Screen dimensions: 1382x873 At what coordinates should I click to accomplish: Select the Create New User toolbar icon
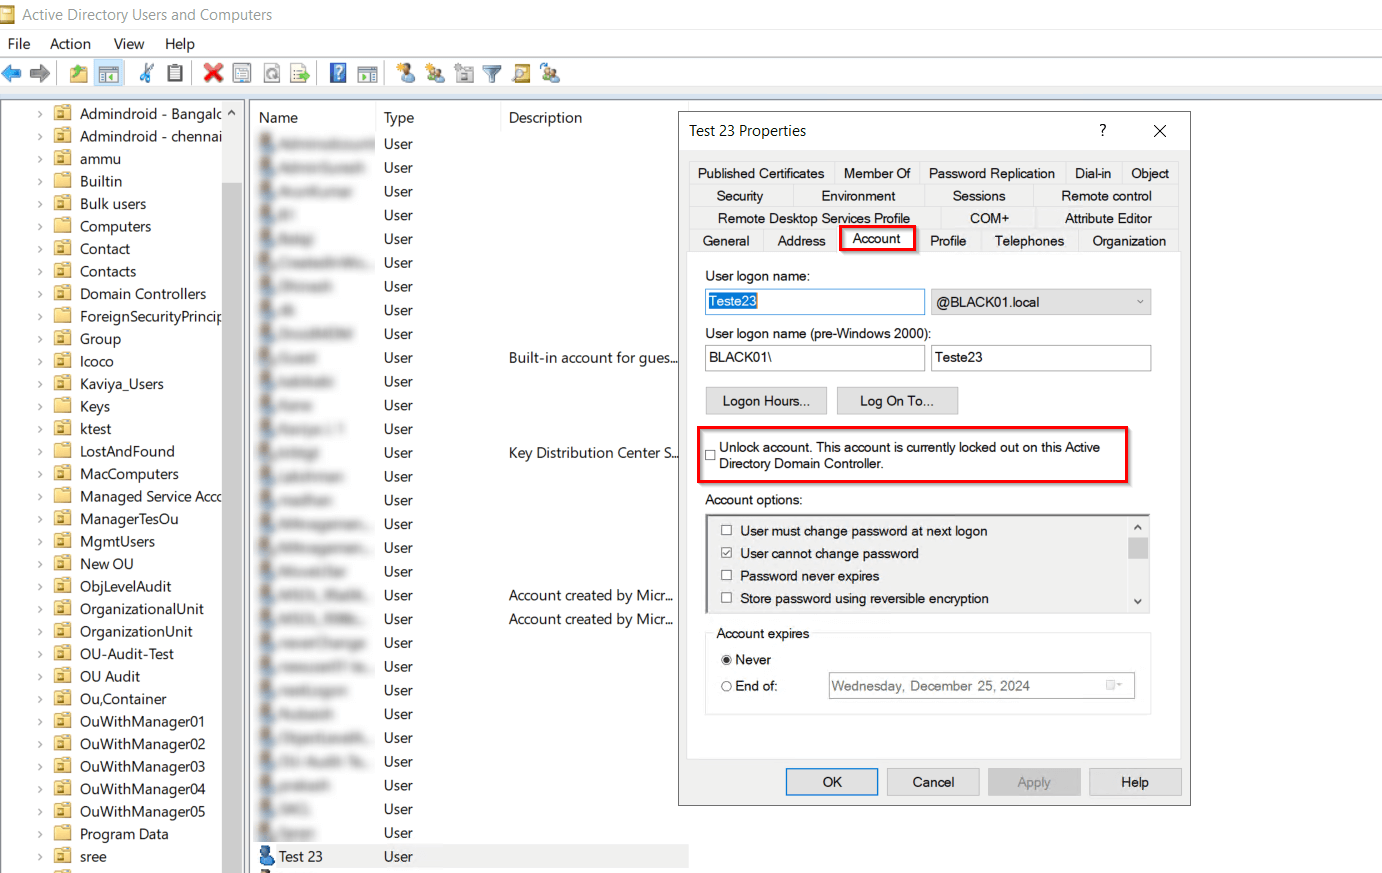point(405,72)
